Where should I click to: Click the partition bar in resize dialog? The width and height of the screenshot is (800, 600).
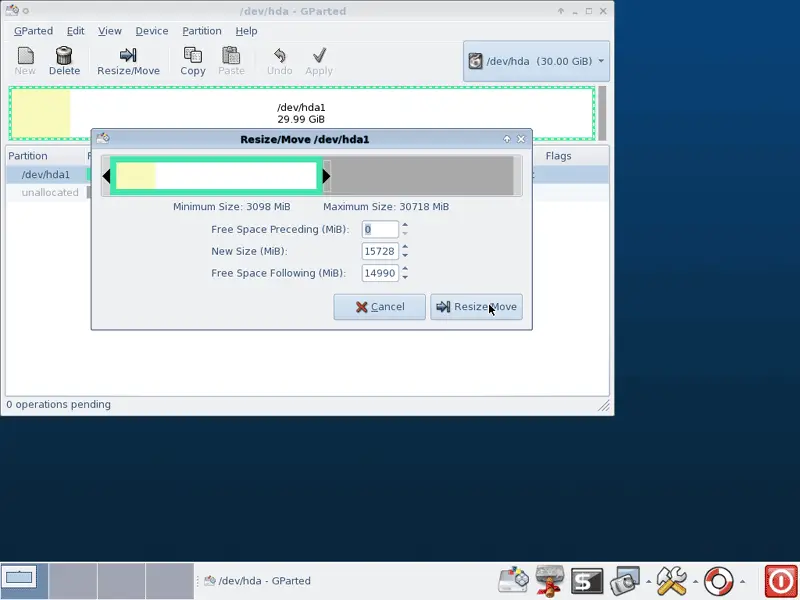(x=216, y=176)
